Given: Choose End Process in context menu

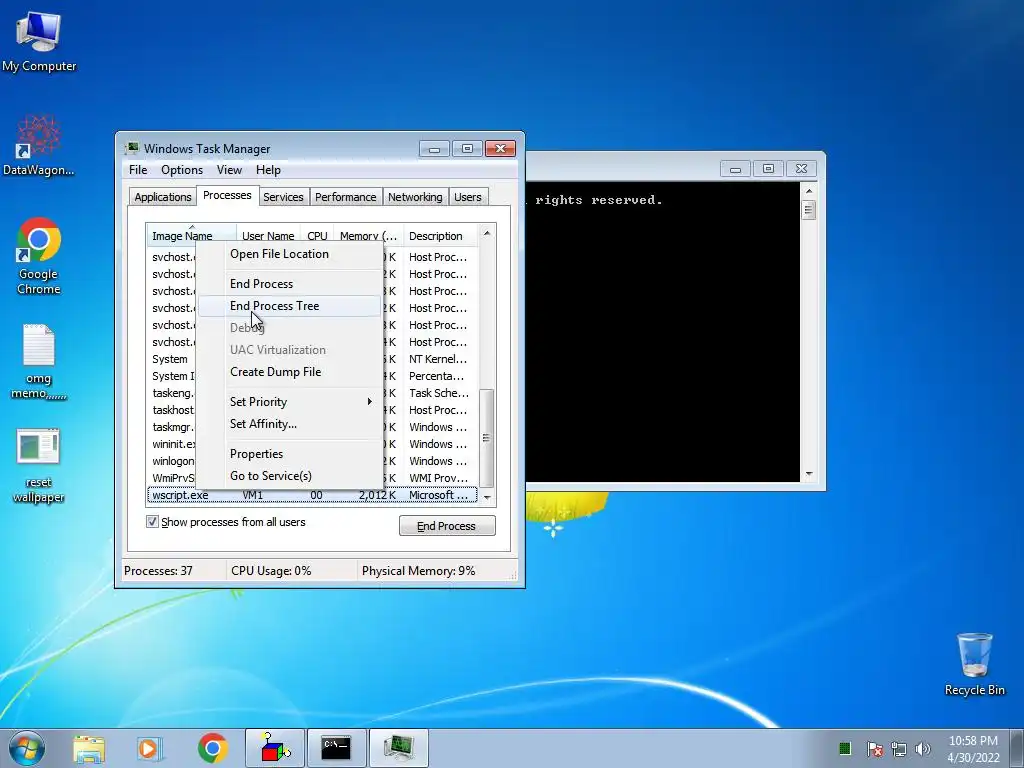Looking at the screenshot, I should [289, 283].
